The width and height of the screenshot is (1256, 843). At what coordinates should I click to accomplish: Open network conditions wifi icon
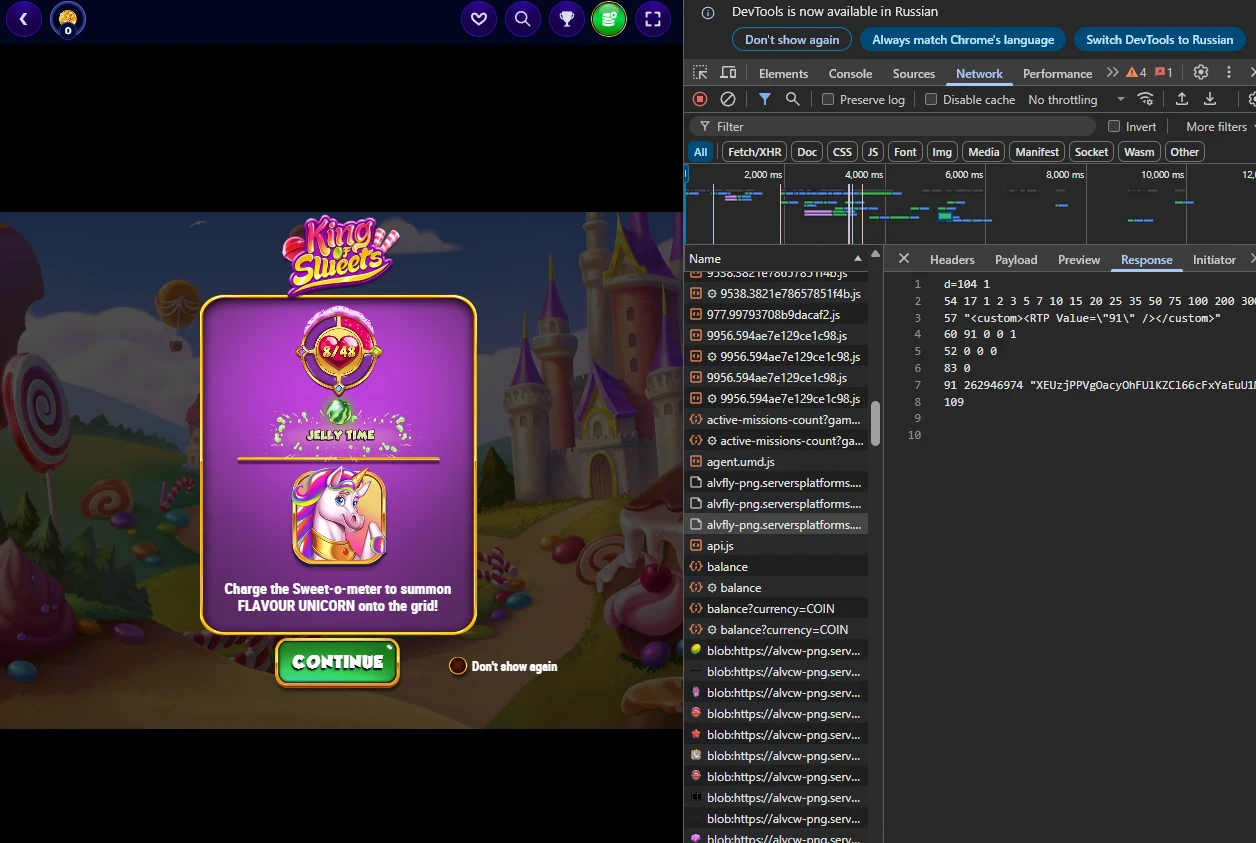click(x=1146, y=99)
